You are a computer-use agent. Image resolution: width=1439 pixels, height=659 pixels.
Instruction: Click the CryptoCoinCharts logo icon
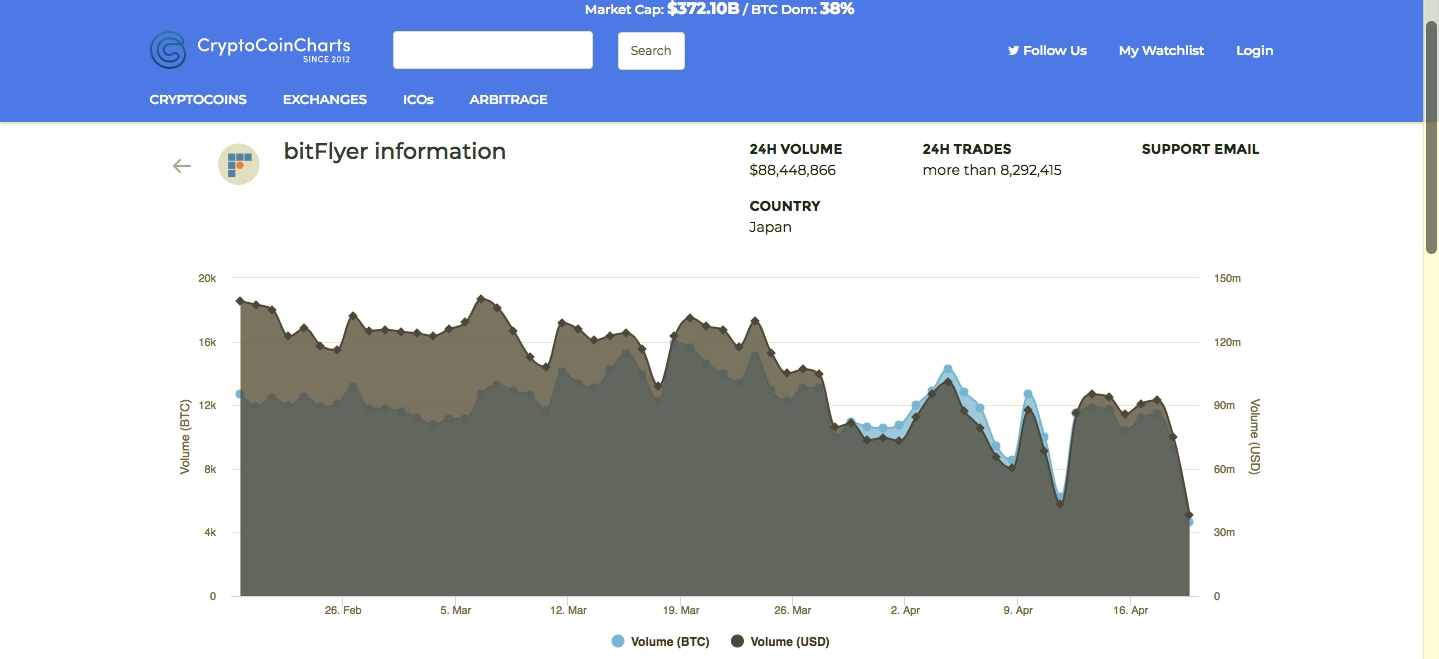[168, 50]
